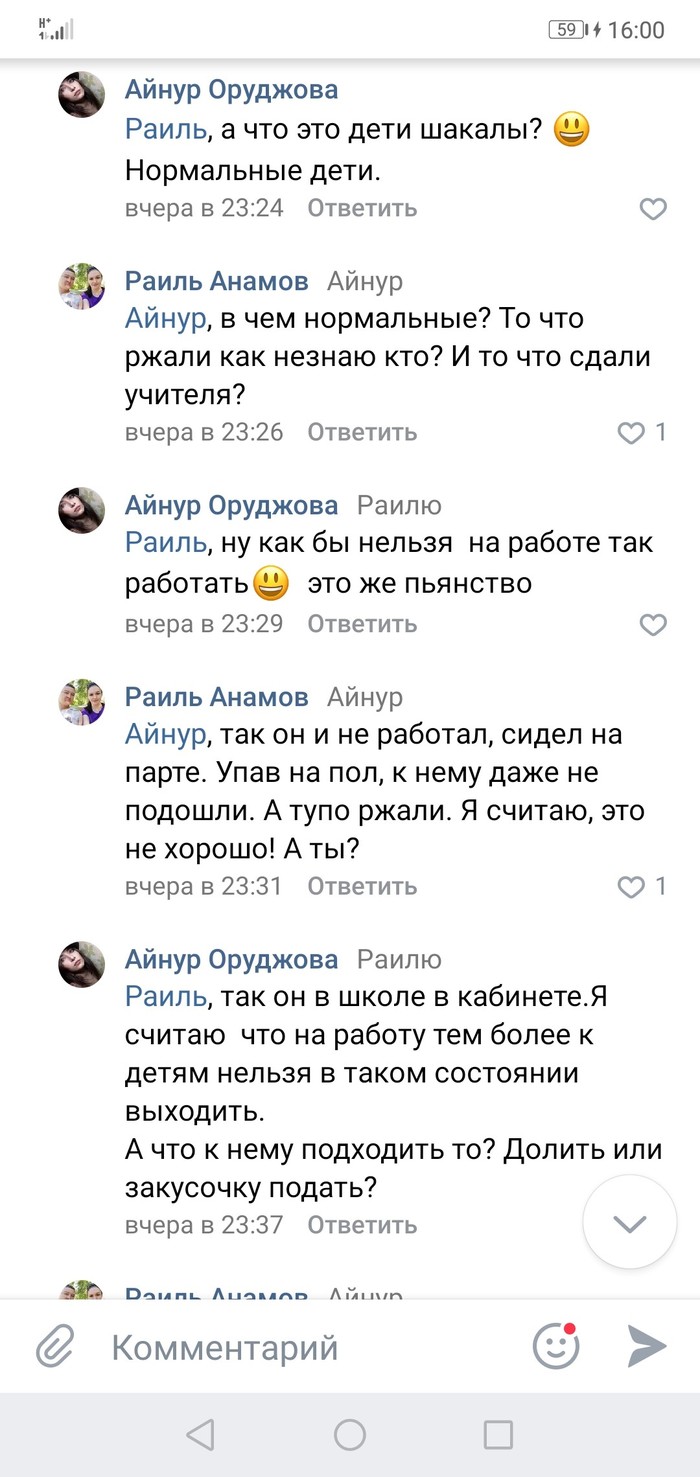Viewport: 700px width, 1477px height.
Task: Like the comment posted at 23:29
Action: pos(652,625)
